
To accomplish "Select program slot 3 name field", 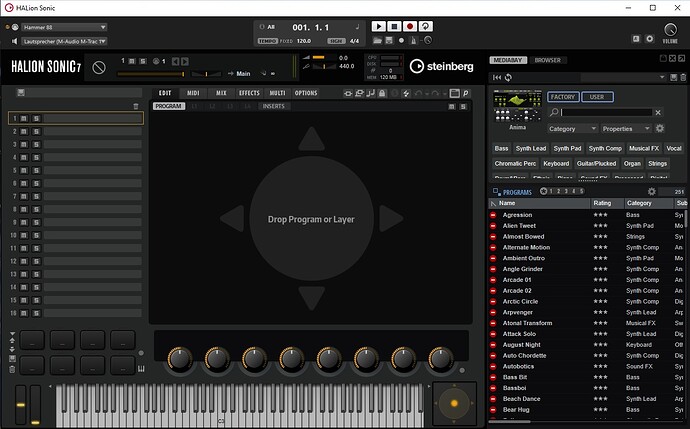I will (x=93, y=144).
